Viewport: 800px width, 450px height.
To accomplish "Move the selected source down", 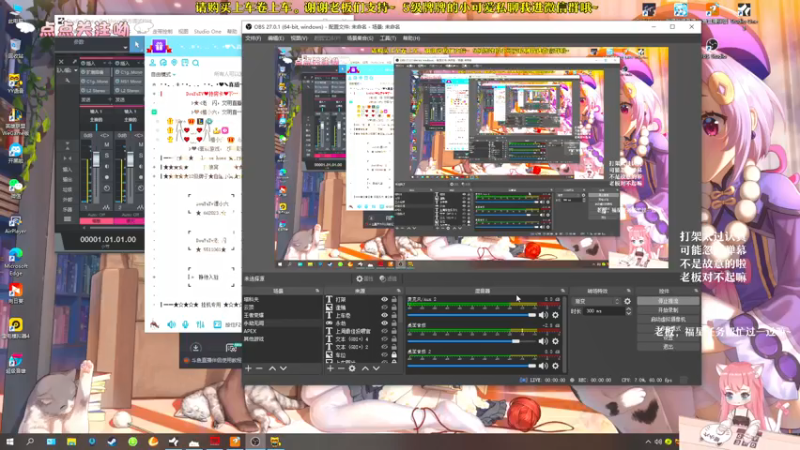I will click(376, 368).
